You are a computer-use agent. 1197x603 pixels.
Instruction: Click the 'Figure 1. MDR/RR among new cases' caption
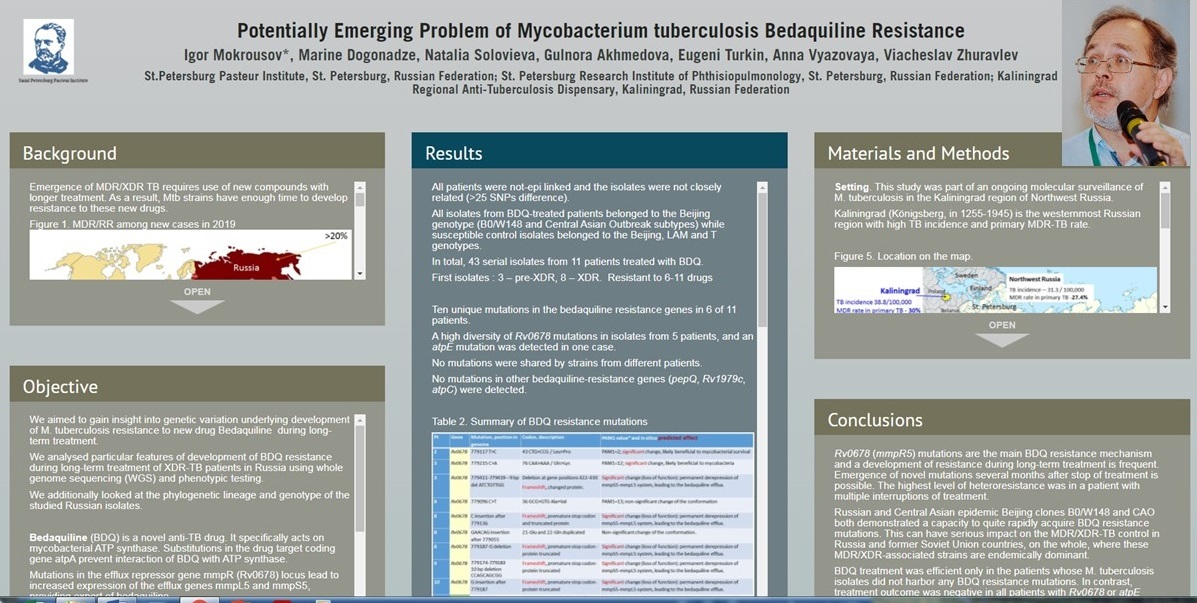tap(132, 224)
